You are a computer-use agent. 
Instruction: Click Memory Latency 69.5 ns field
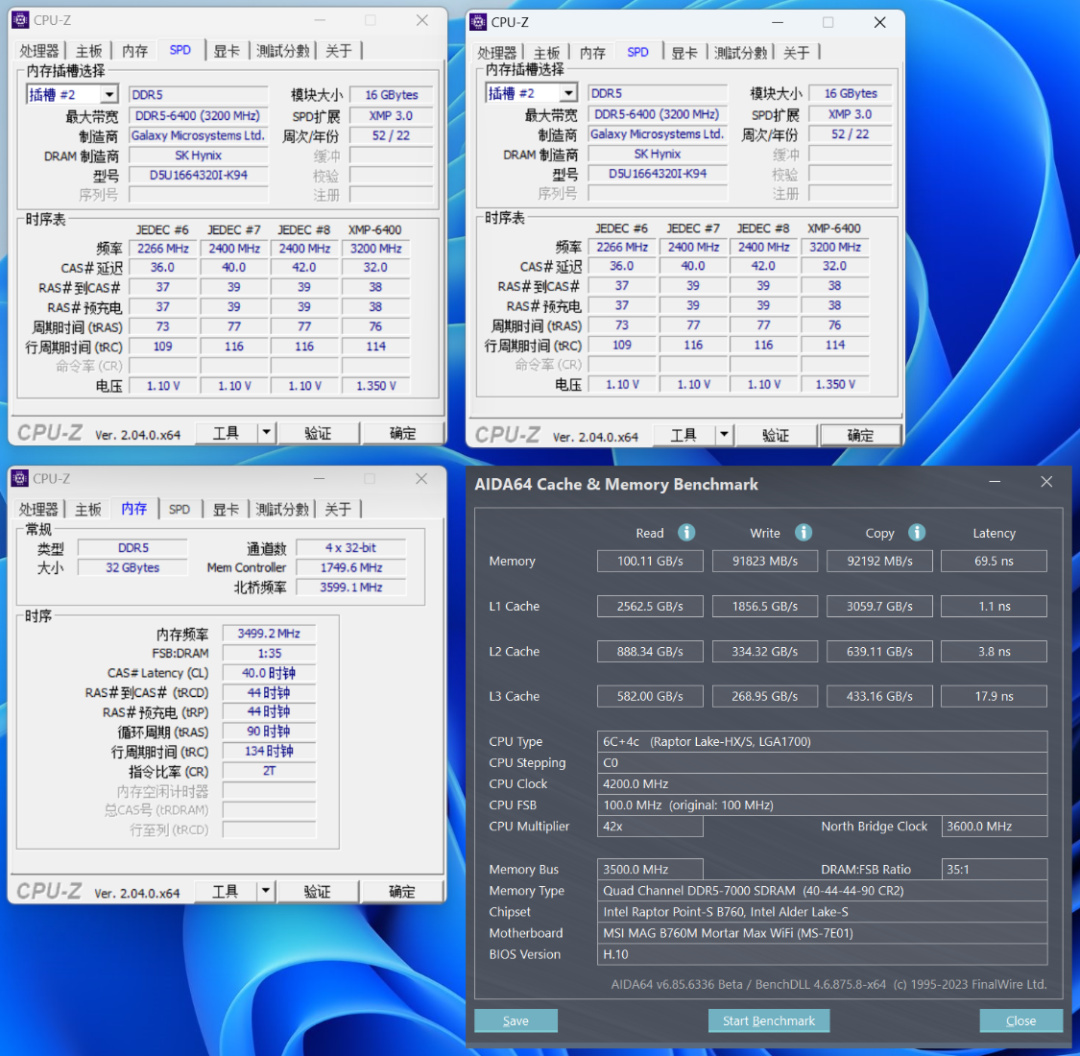pyautogui.click(x=993, y=561)
